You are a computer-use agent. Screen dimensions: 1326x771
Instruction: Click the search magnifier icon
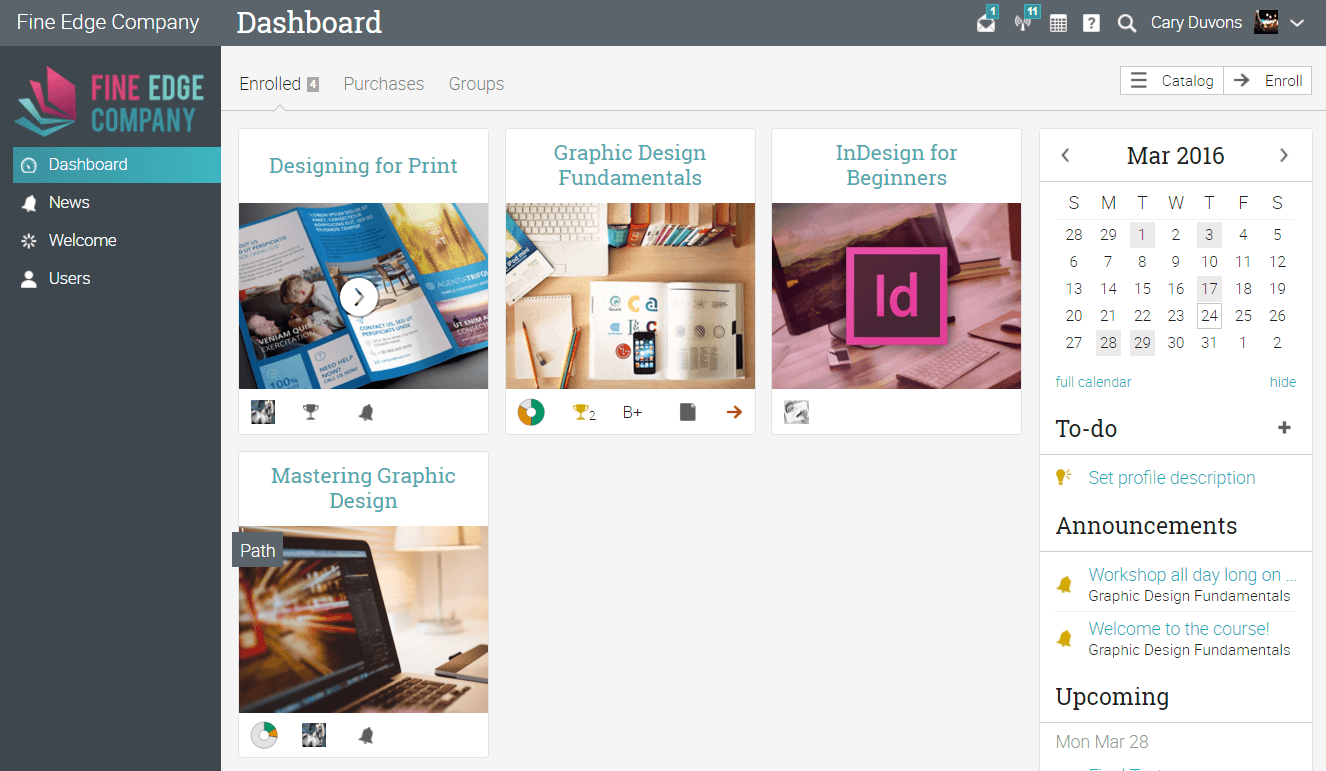[x=1126, y=23]
